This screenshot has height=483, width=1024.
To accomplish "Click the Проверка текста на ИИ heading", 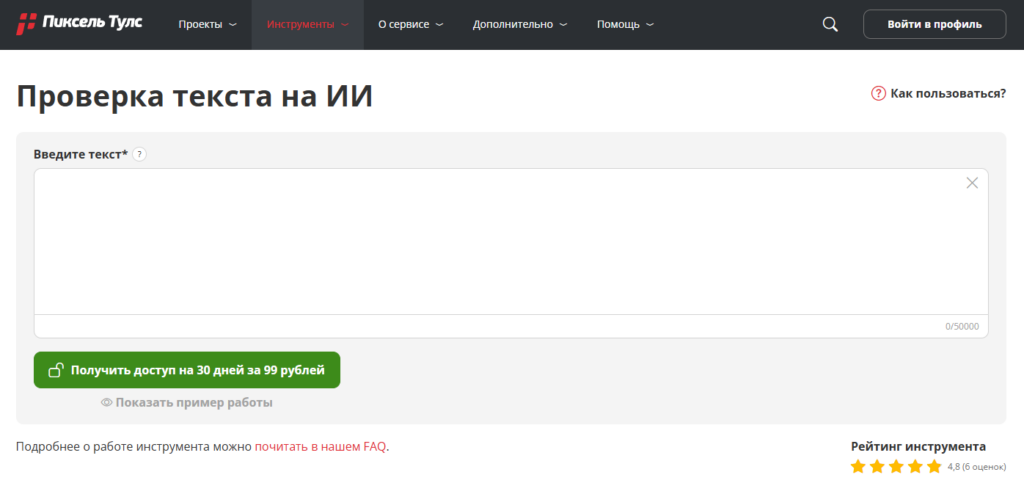I will 195,96.
